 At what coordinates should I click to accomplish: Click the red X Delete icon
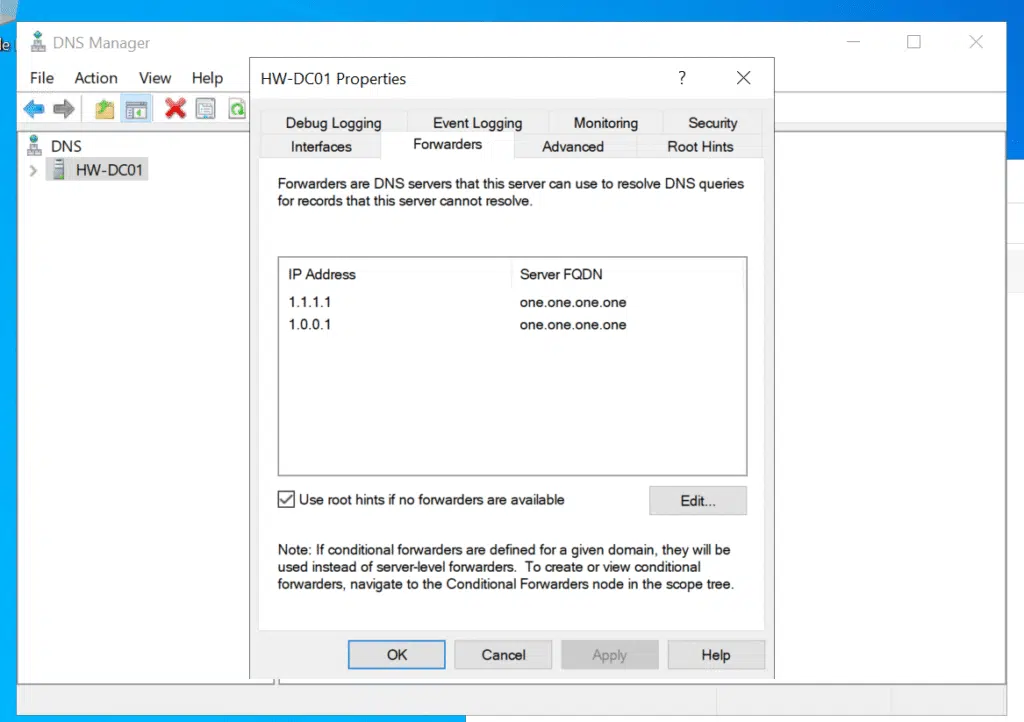click(x=176, y=108)
